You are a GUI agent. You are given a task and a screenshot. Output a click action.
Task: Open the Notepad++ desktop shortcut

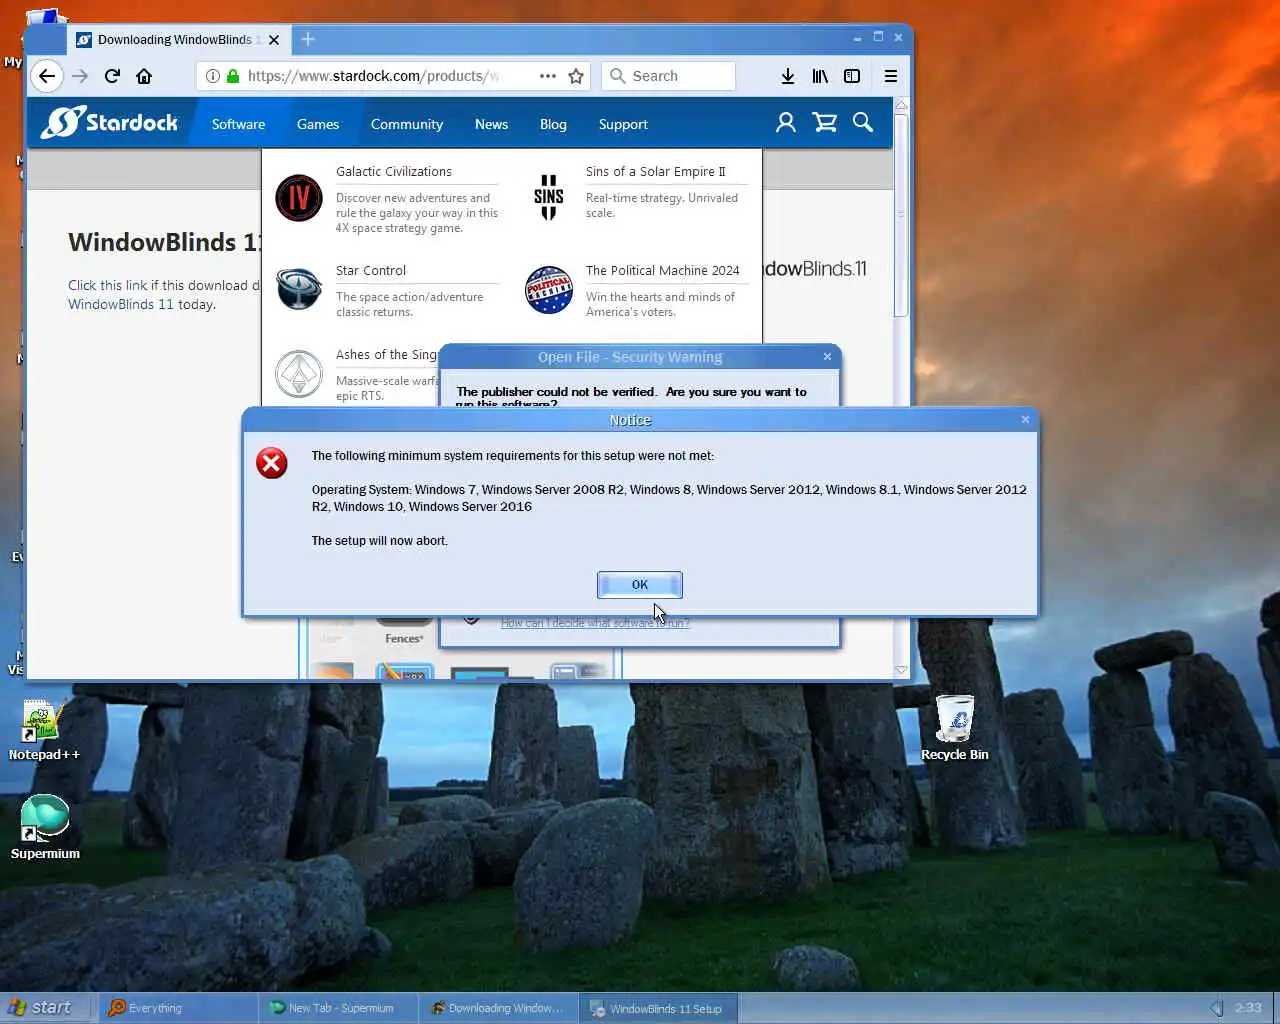point(44,730)
